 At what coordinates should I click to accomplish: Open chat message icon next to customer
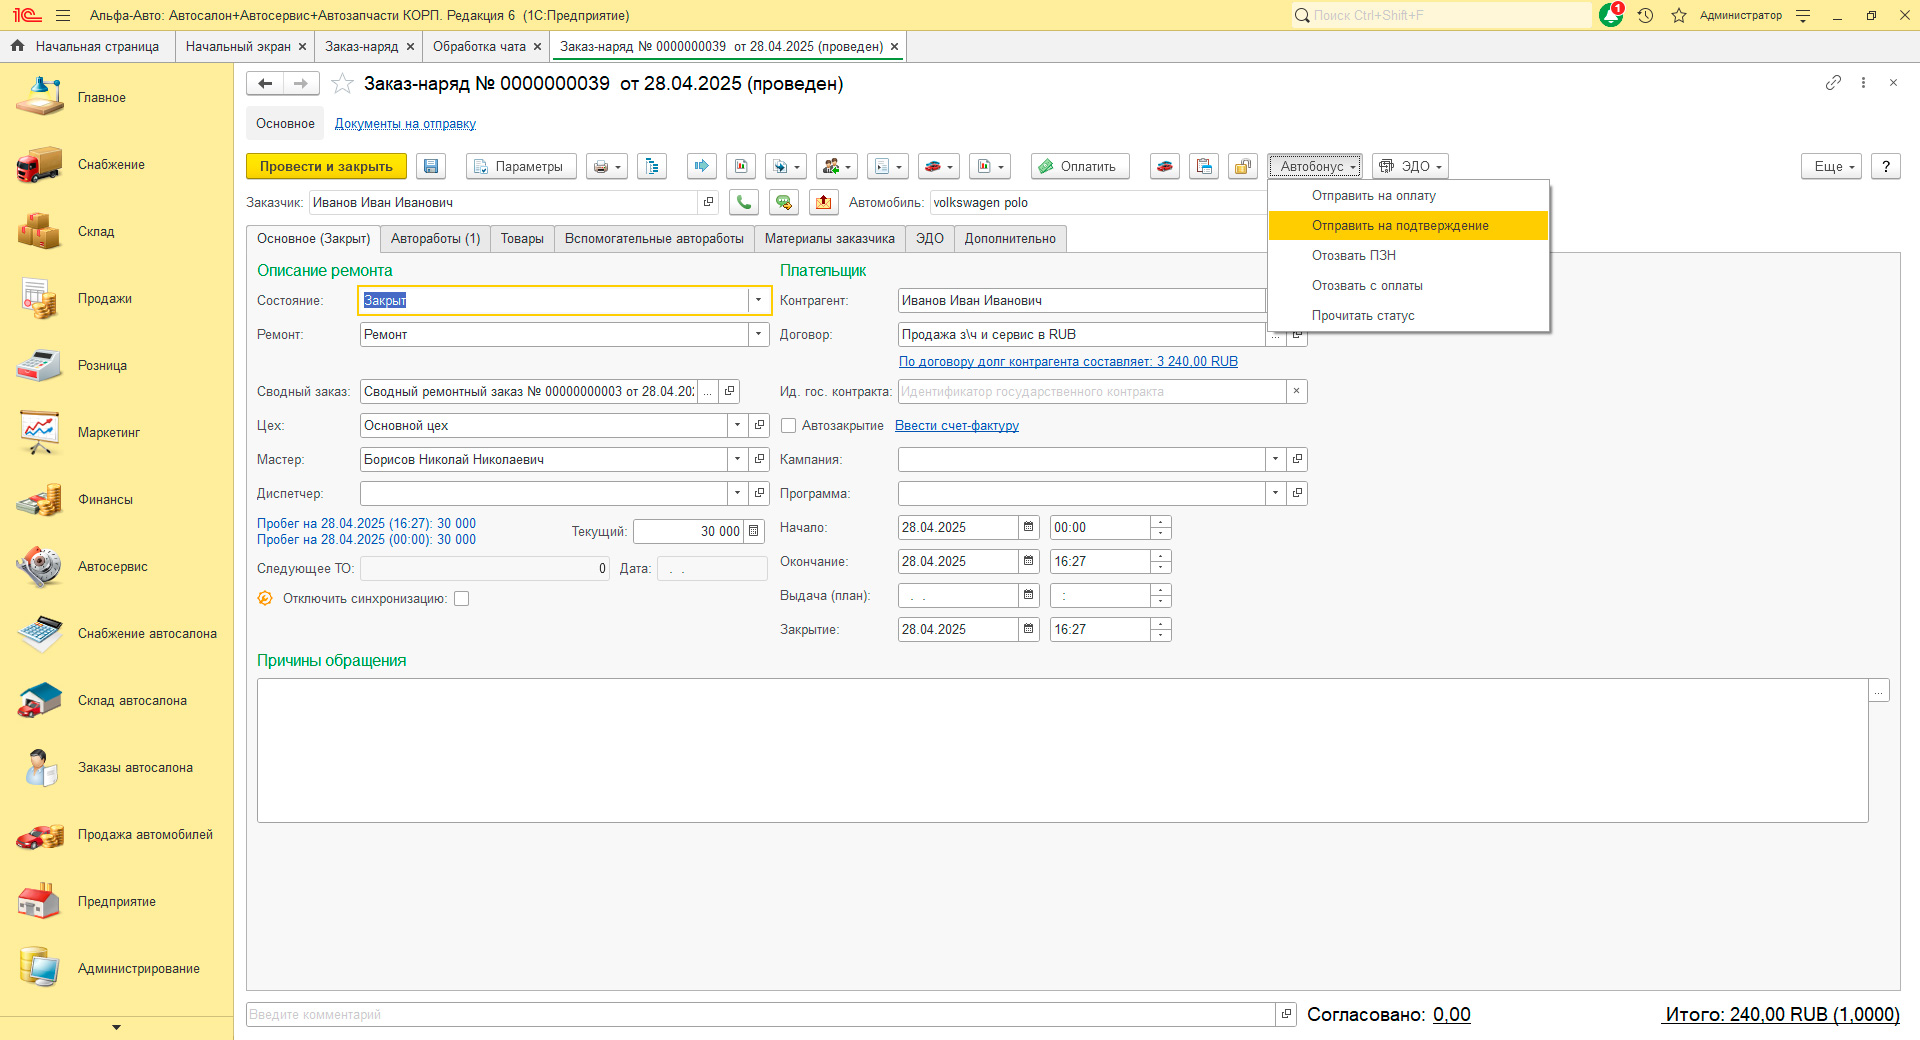click(784, 202)
